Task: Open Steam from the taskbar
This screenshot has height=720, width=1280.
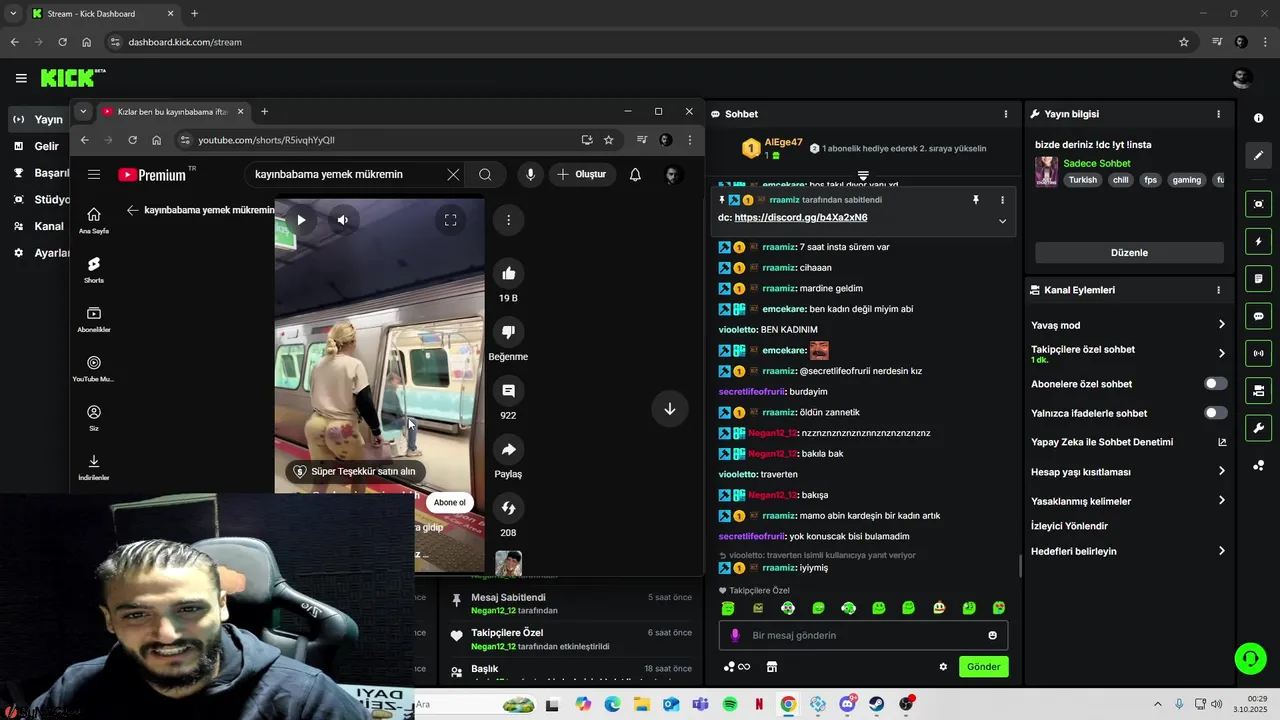Action: (x=877, y=704)
